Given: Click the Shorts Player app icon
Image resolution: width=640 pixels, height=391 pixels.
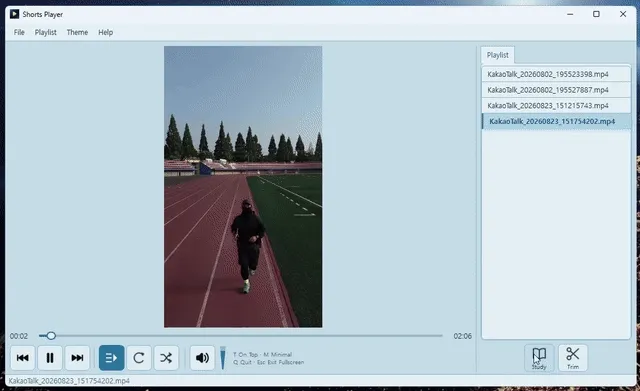Looking at the screenshot, I should click(14, 14).
